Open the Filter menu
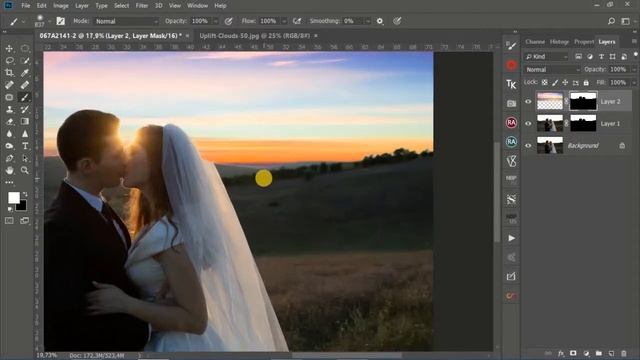Viewport: 640px width, 360px height. point(142,6)
